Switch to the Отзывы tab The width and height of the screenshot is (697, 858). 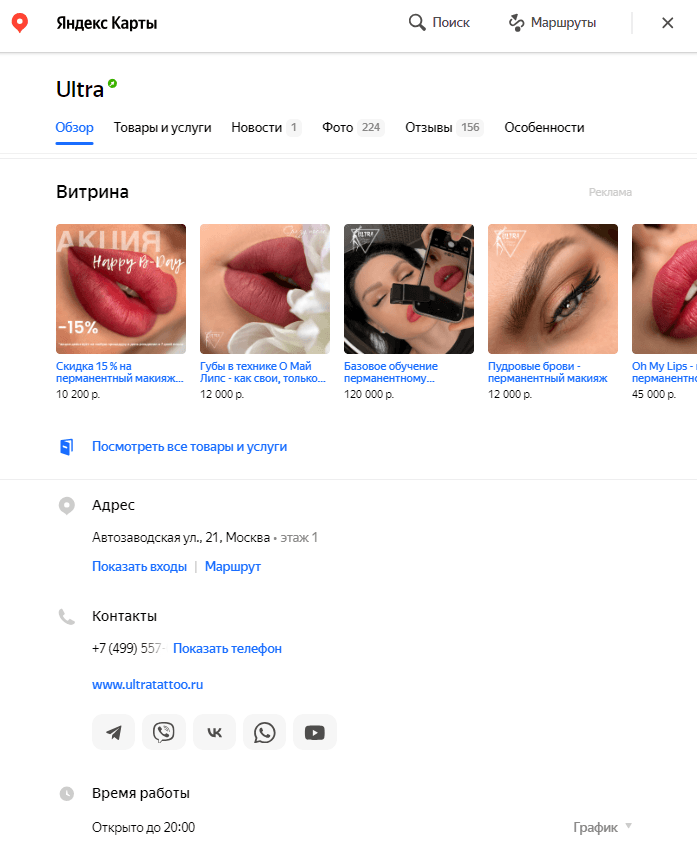444,127
